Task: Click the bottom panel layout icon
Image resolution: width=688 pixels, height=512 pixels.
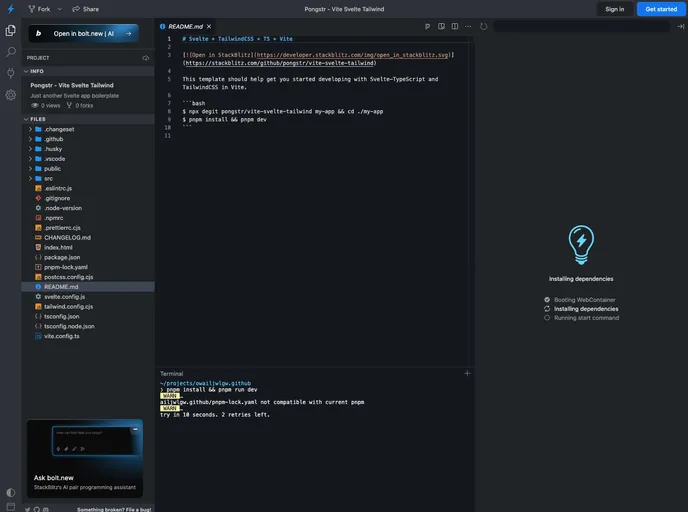Action: point(11,507)
